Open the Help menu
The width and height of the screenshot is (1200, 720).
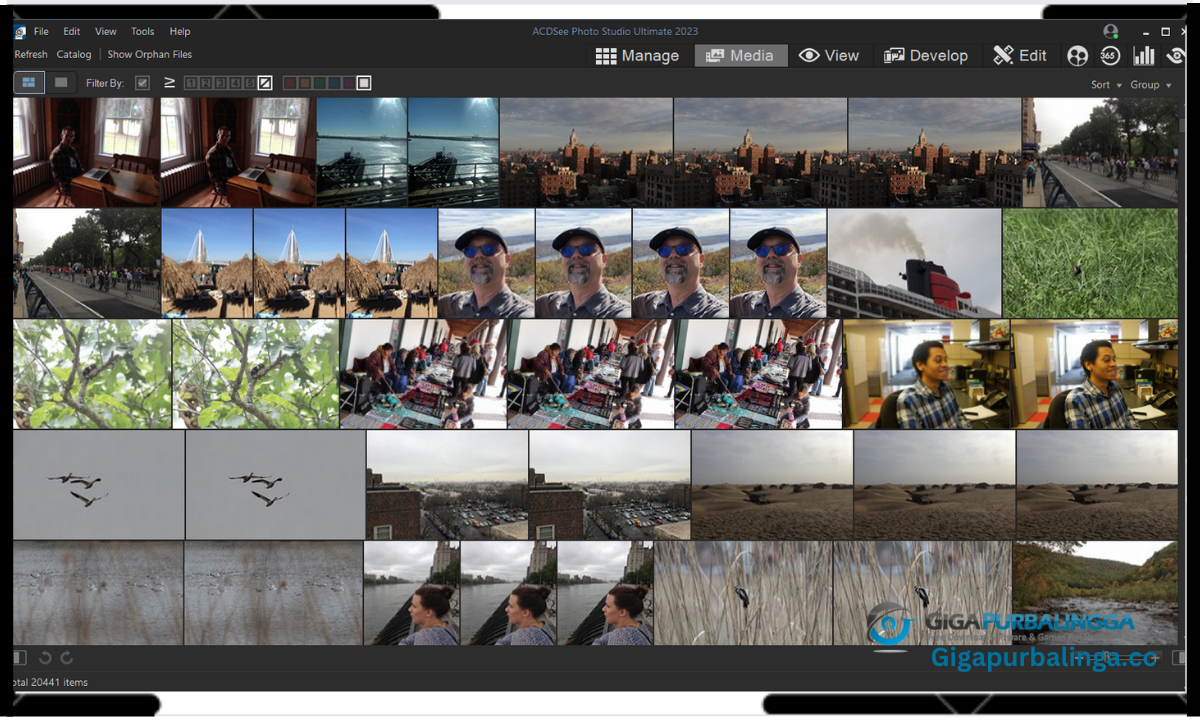pyautogui.click(x=180, y=32)
